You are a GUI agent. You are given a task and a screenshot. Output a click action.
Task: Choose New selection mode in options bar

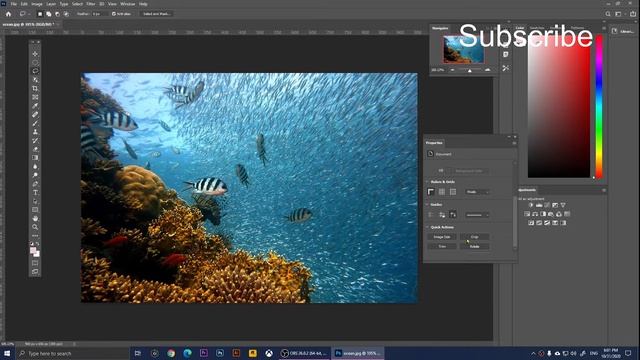[40, 14]
